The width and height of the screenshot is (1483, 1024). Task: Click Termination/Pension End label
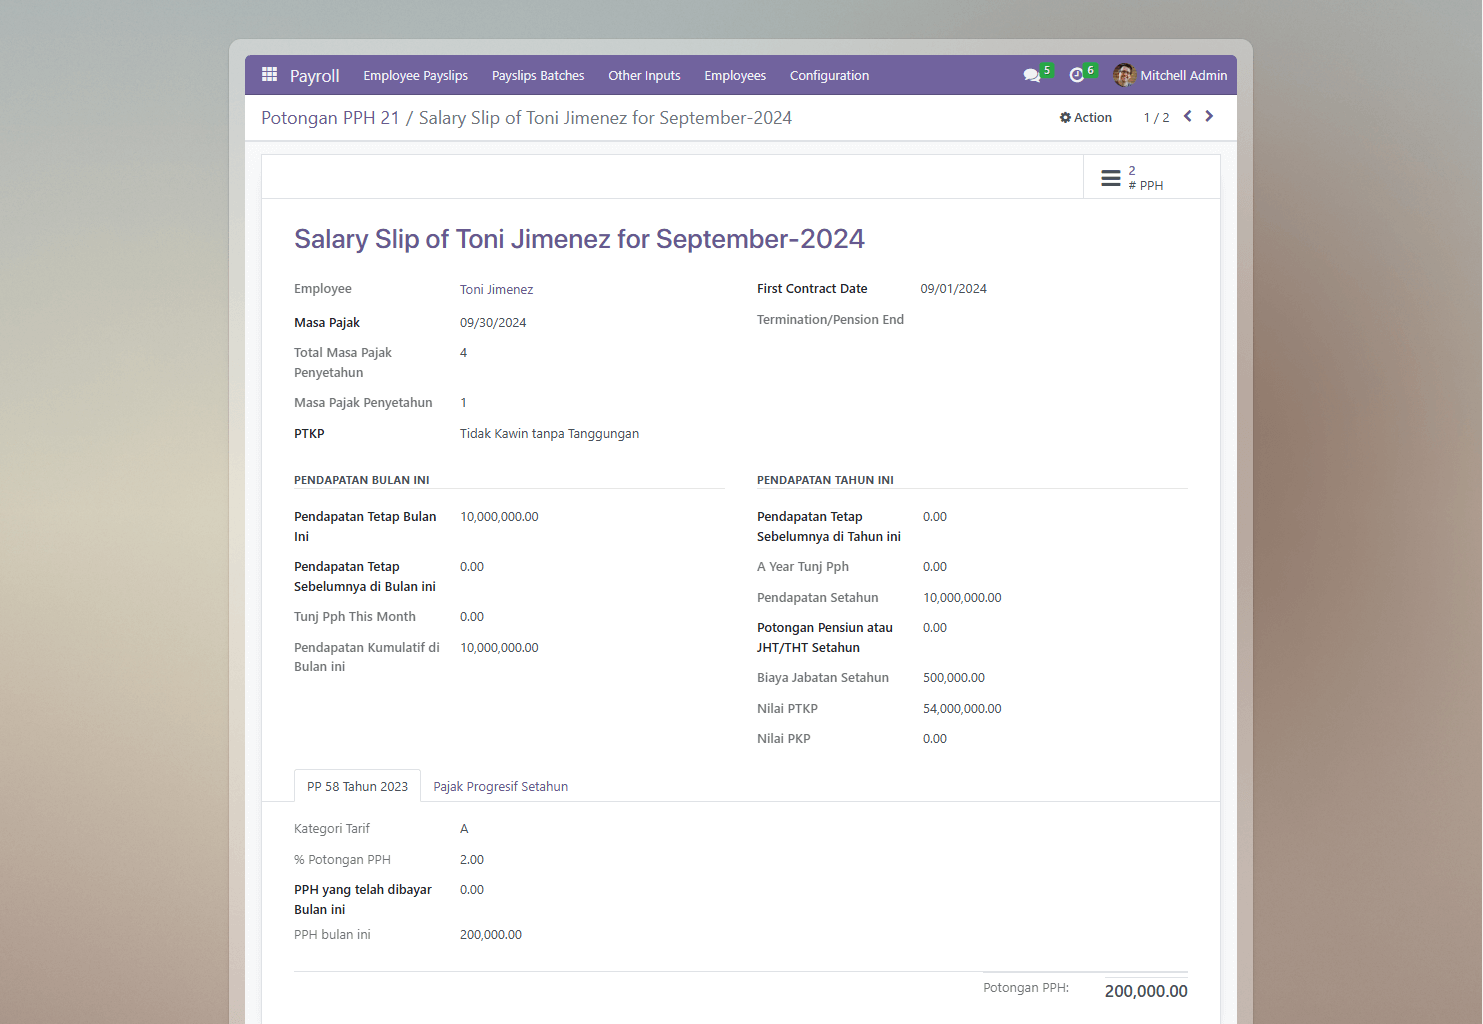point(830,319)
